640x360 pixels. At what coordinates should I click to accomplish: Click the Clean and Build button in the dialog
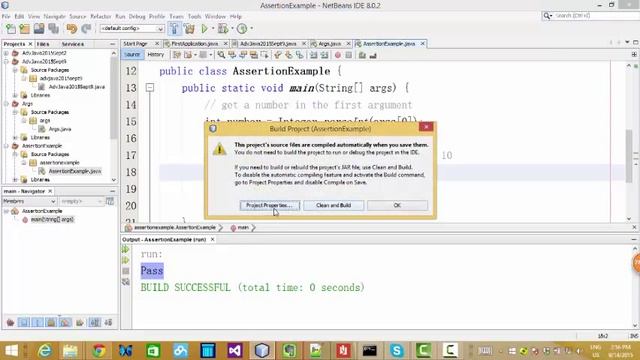pyautogui.click(x=333, y=205)
